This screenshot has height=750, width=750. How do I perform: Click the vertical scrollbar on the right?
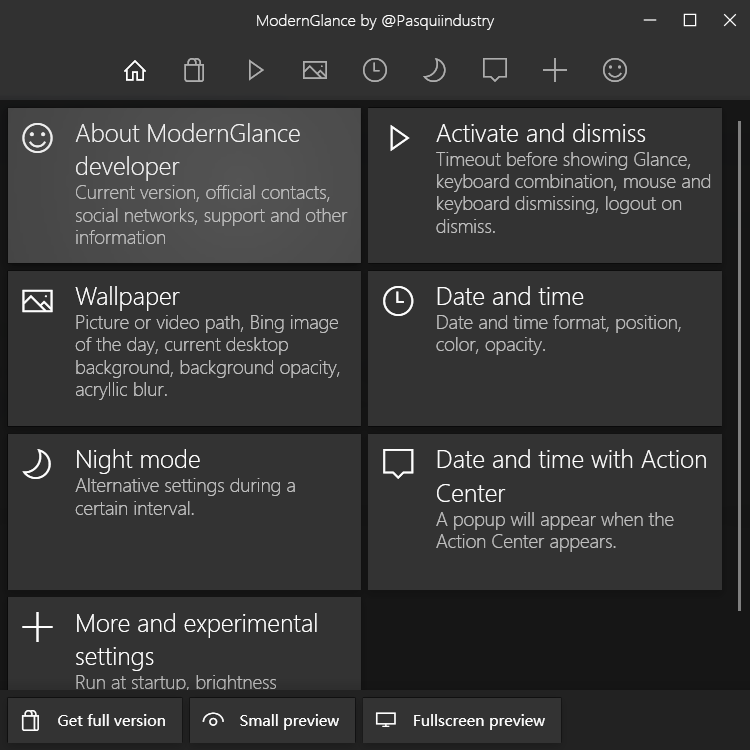pyautogui.click(x=739, y=365)
